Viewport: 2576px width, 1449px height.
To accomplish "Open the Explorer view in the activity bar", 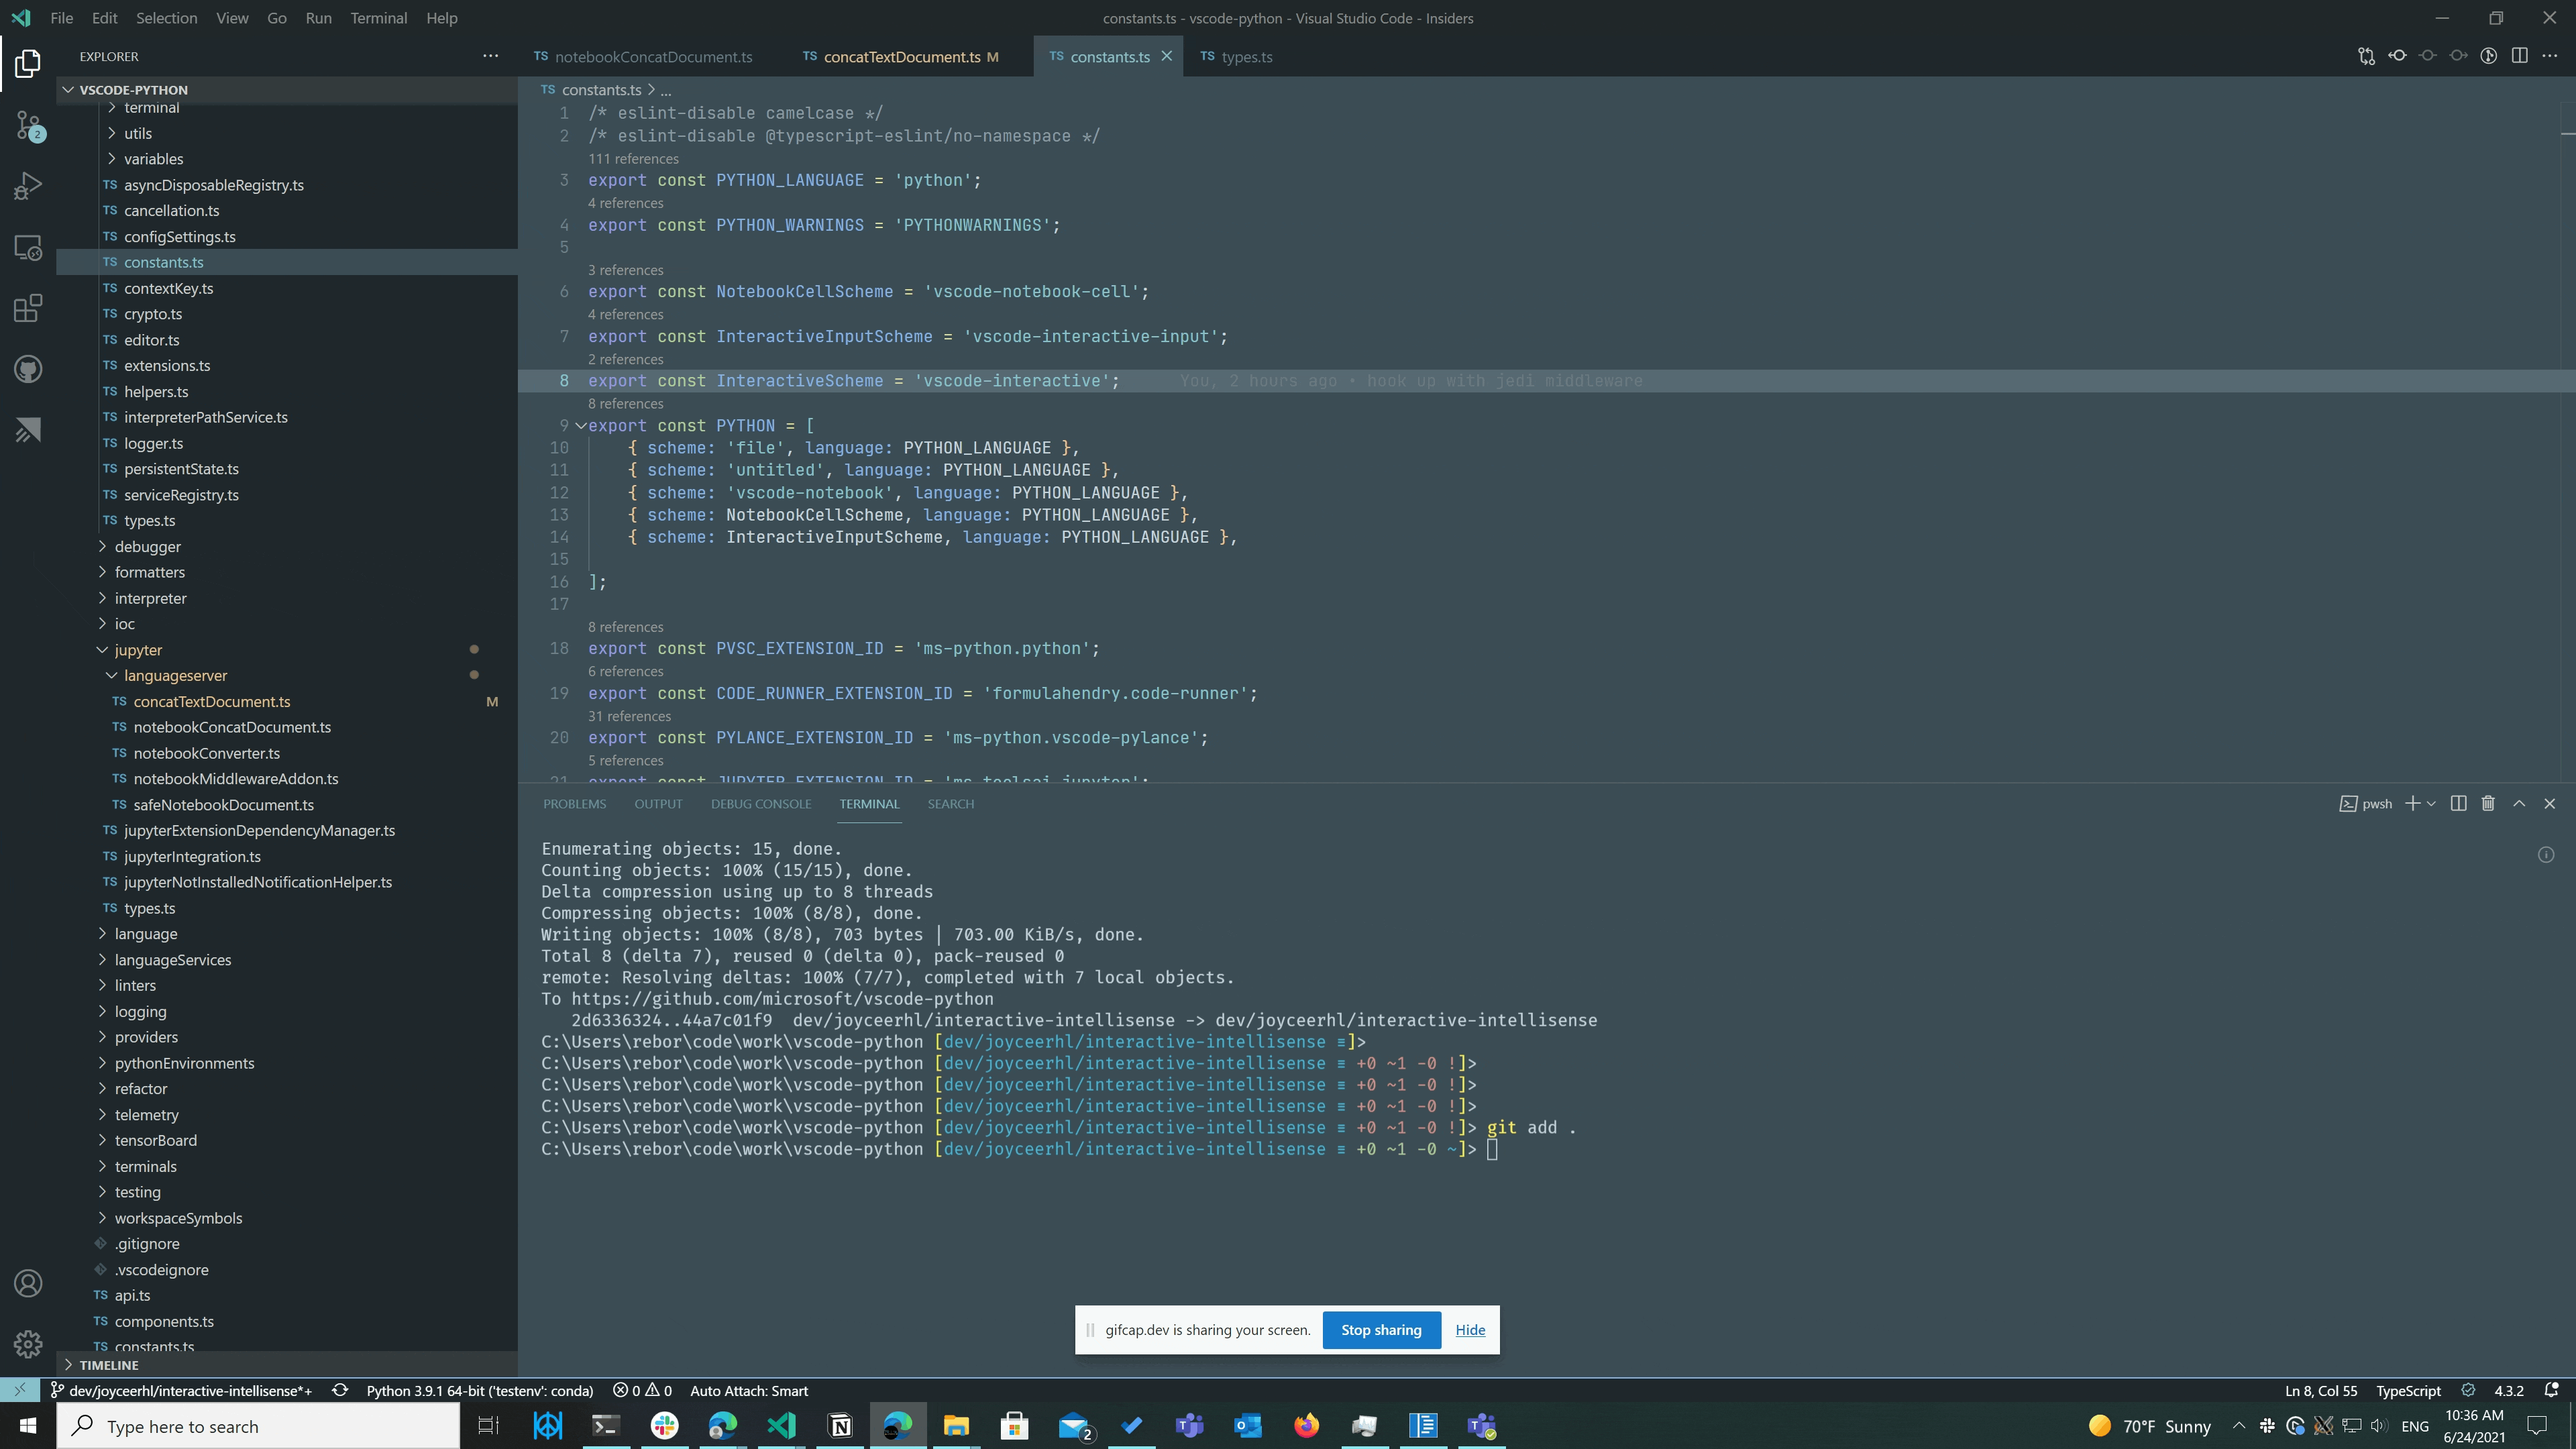I will [x=27, y=63].
